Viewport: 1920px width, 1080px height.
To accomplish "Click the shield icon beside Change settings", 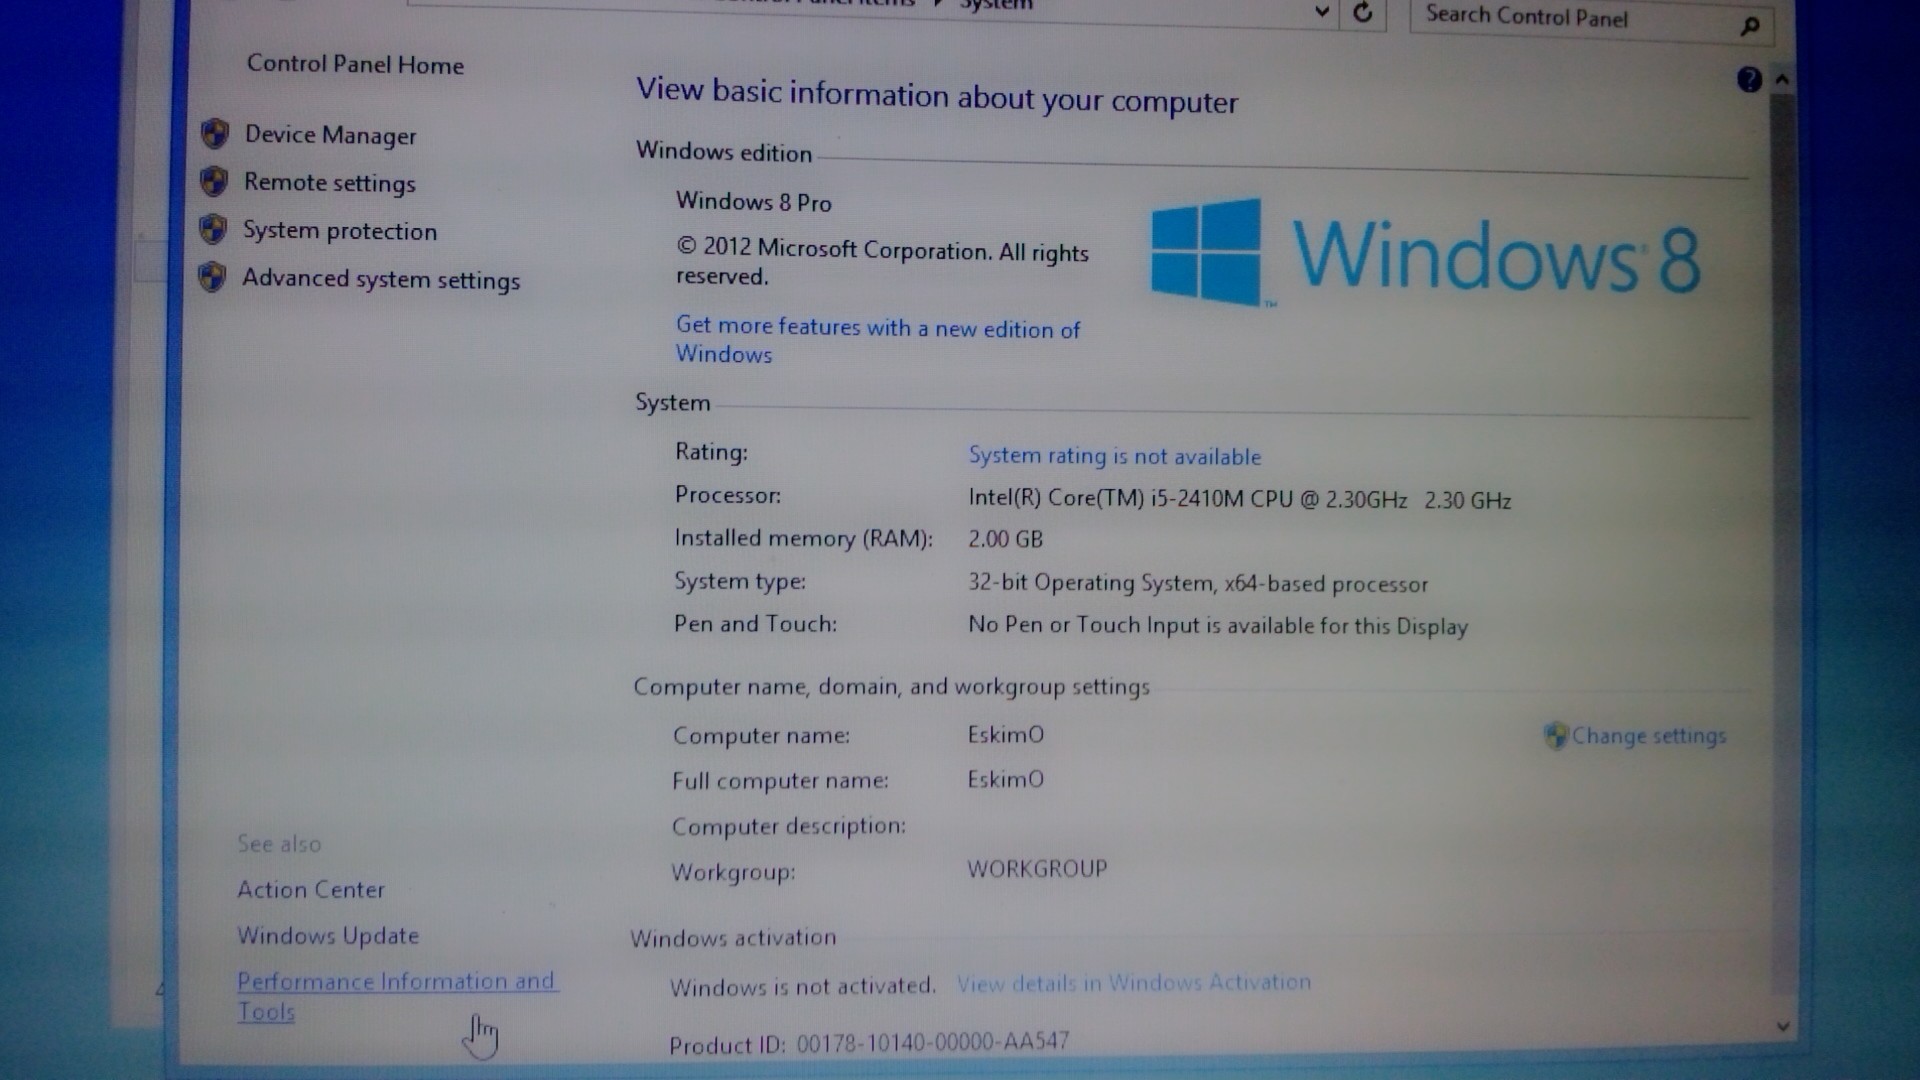I will pos(1555,736).
